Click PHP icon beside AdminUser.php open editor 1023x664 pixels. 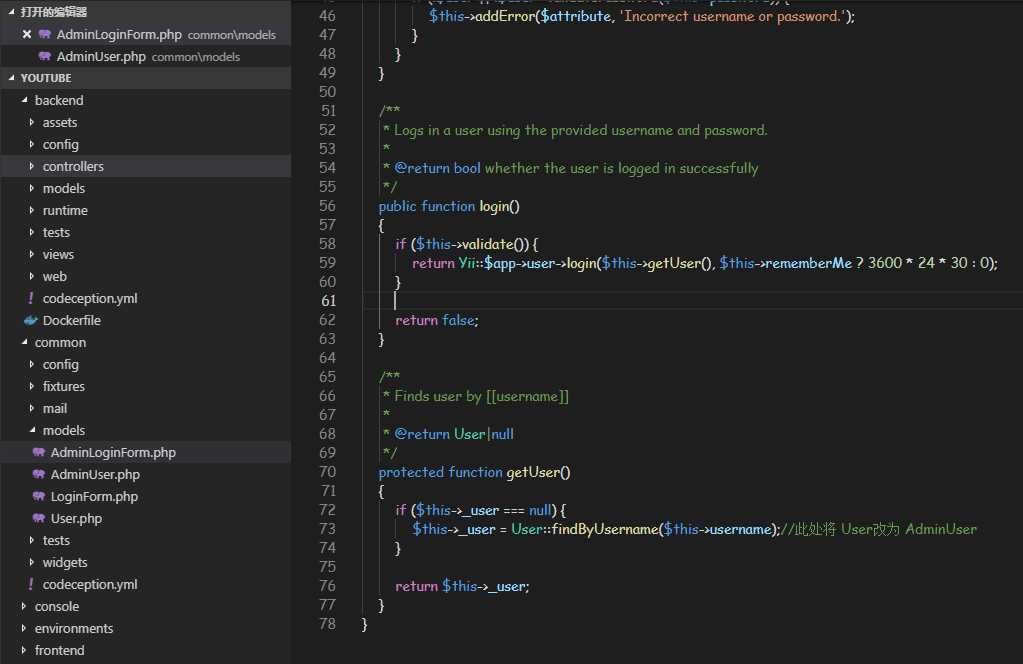(x=44, y=56)
